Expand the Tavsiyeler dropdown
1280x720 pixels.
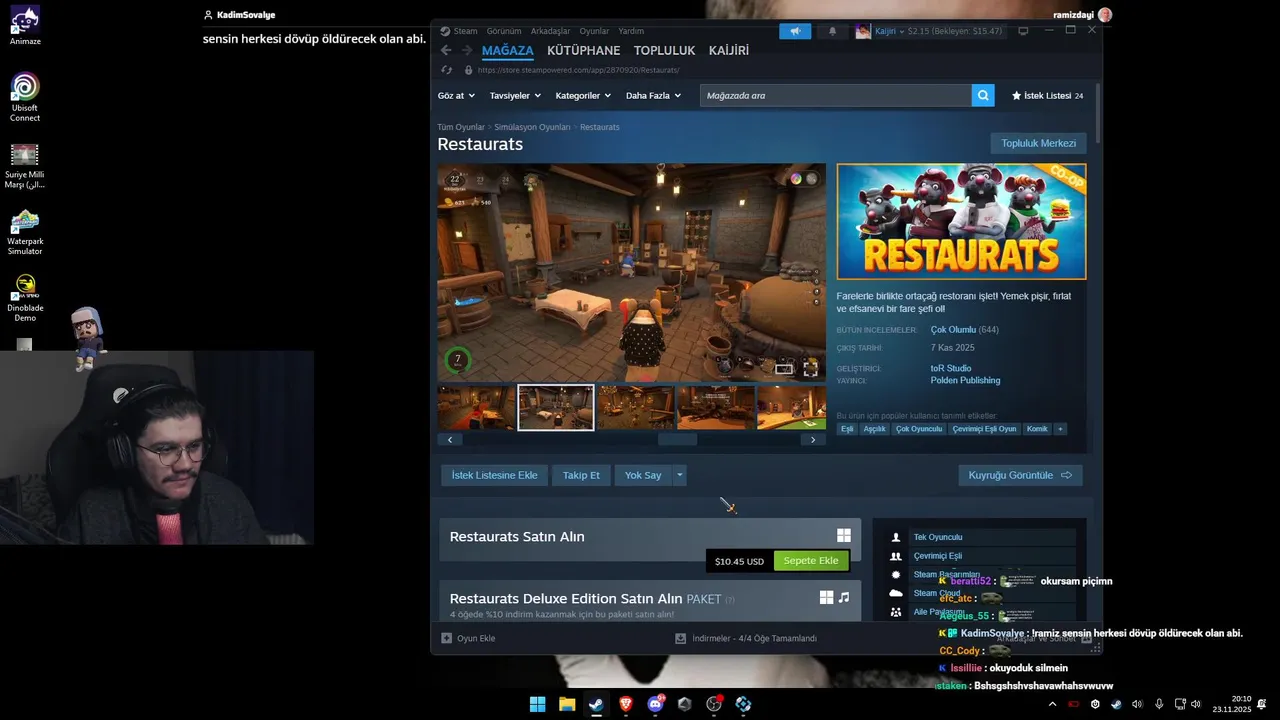coord(515,95)
